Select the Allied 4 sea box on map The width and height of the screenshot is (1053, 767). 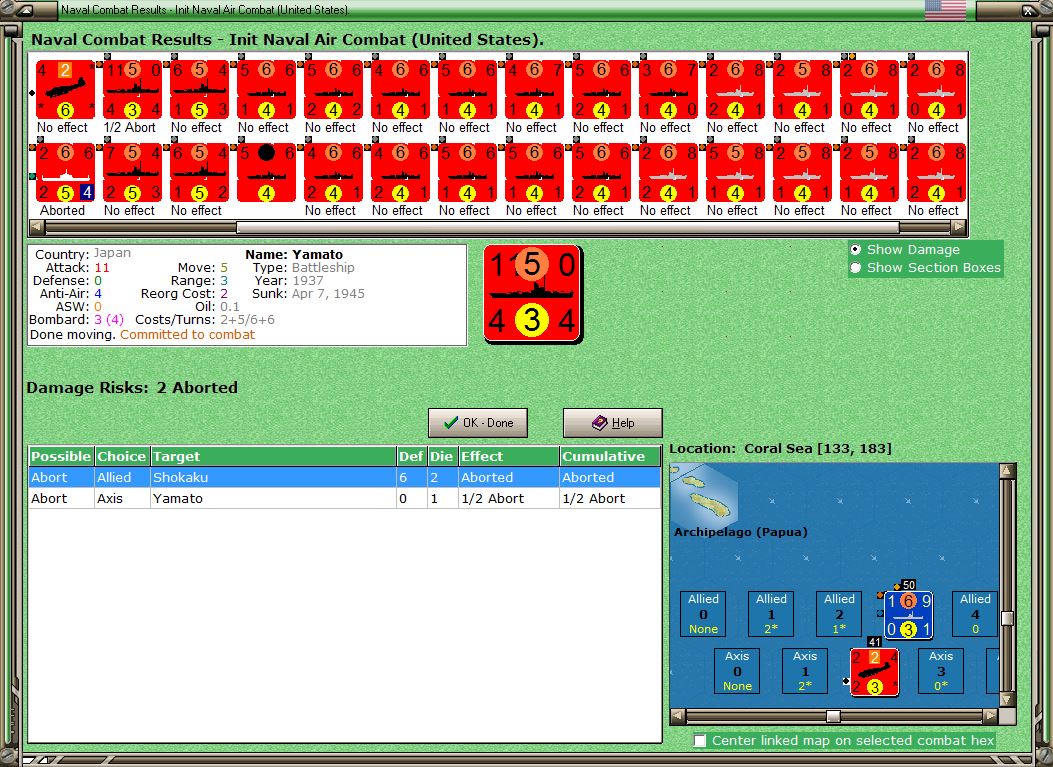tap(975, 614)
